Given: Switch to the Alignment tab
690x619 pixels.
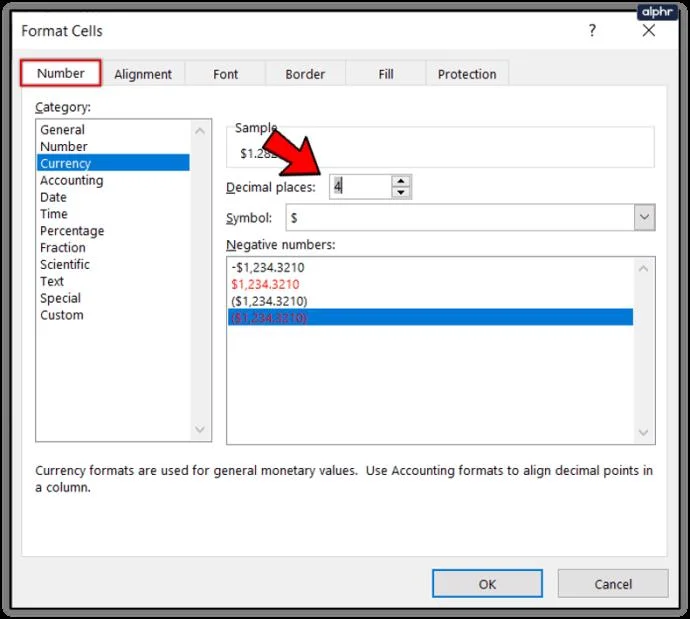Looking at the screenshot, I should [x=143, y=74].
